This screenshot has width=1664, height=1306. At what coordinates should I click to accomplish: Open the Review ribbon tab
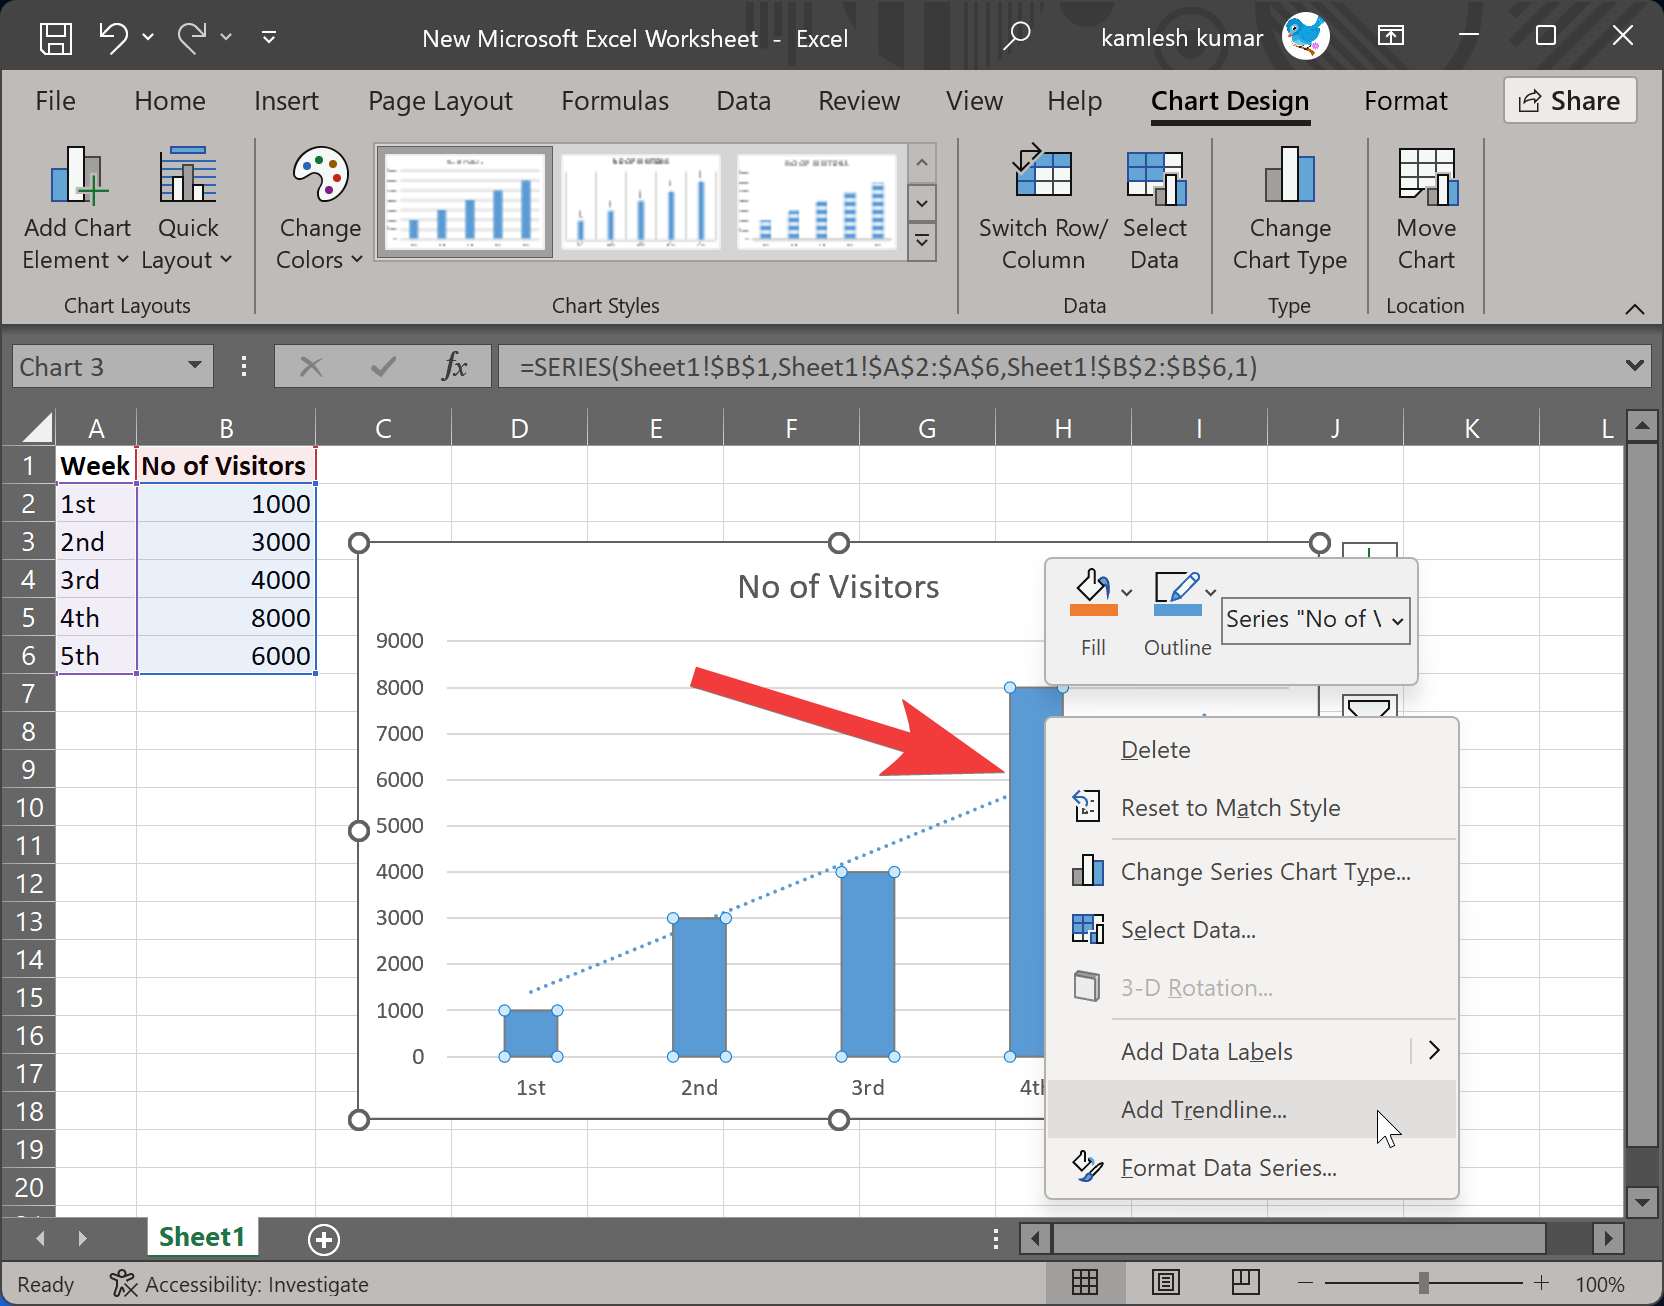pos(859,101)
